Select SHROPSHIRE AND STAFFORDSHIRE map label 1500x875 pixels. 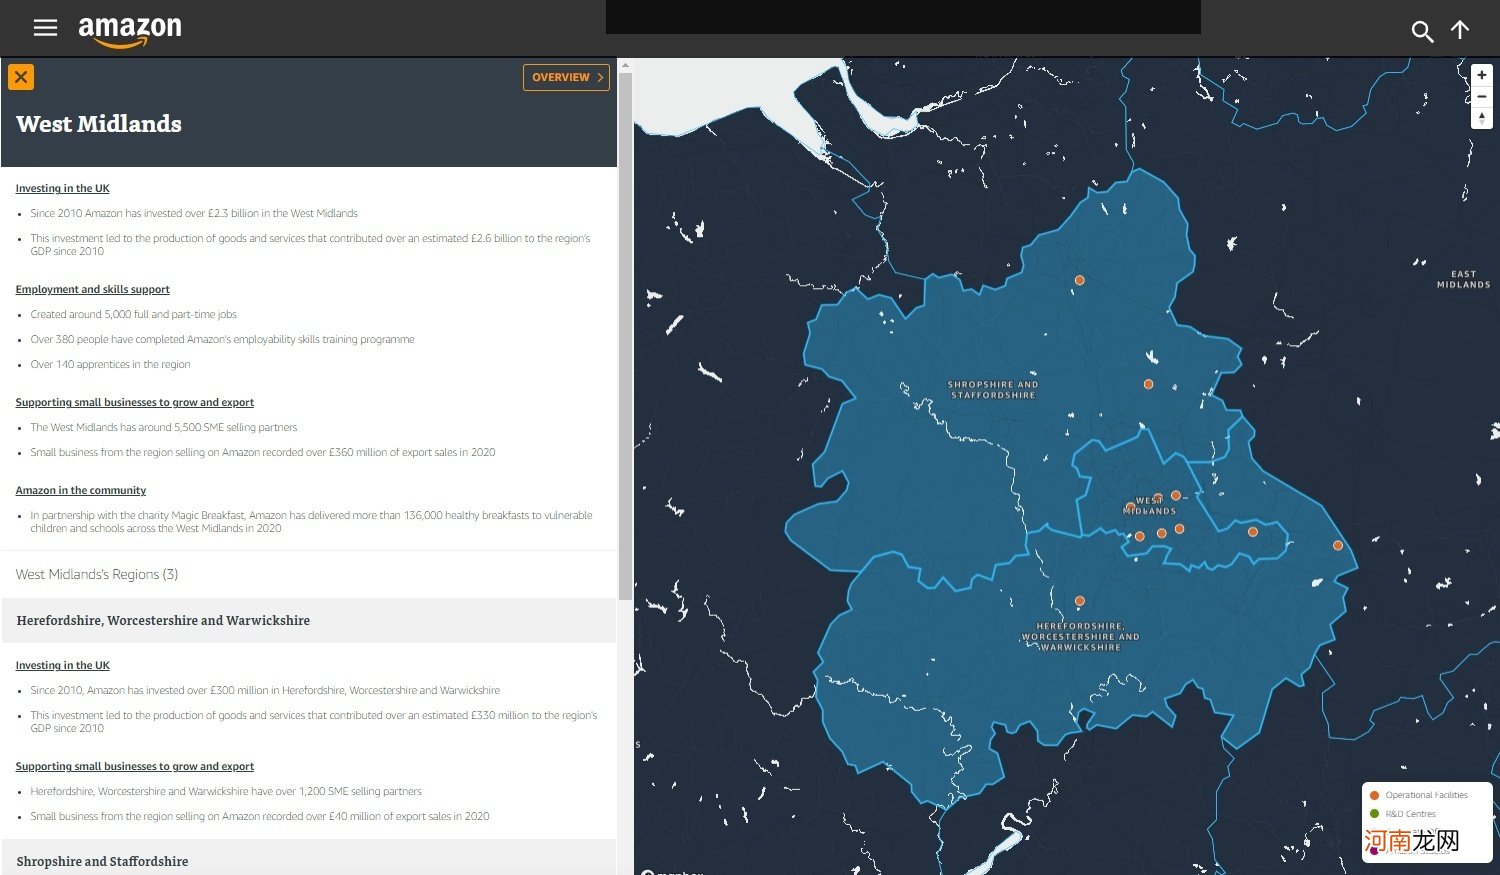tap(993, 389)
